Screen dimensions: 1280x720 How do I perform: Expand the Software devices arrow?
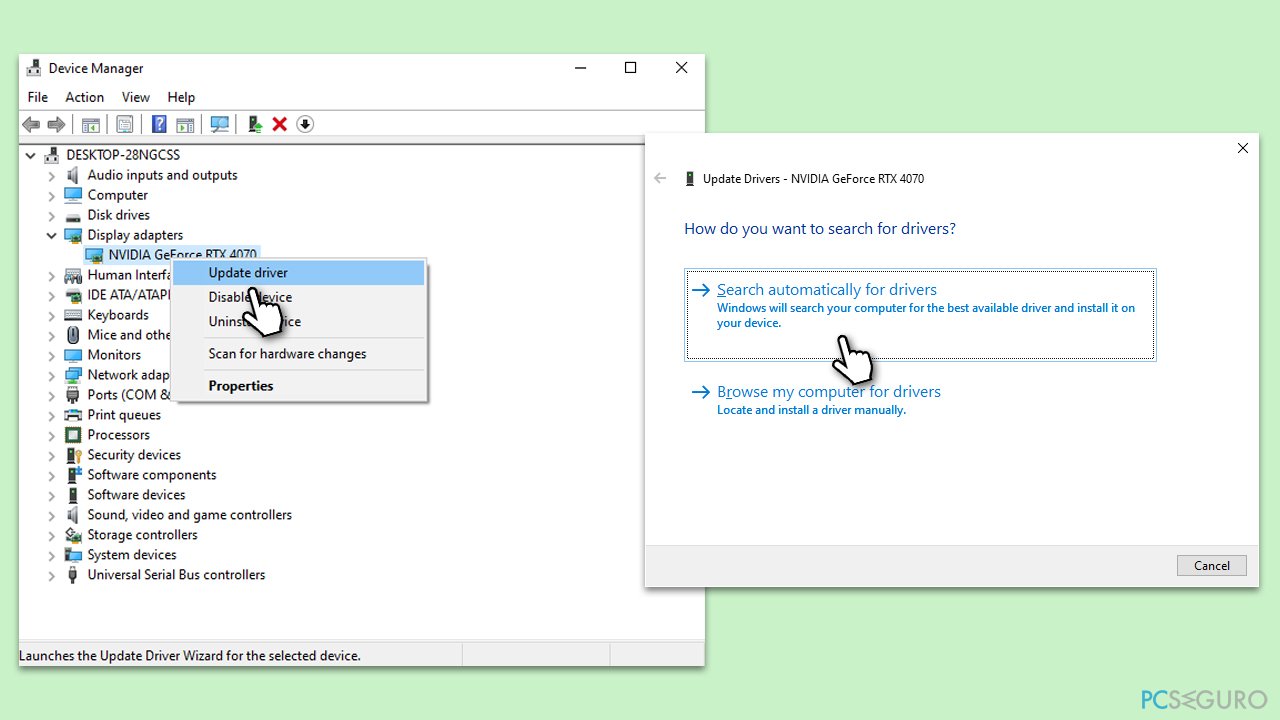[52, 495]
